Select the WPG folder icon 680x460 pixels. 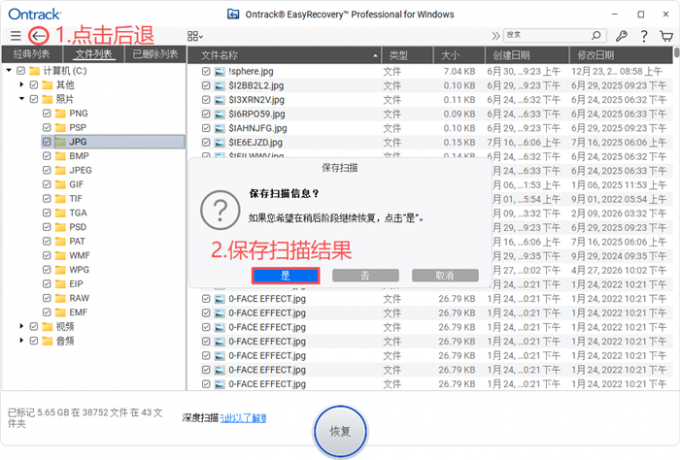[x=60, y=270]
